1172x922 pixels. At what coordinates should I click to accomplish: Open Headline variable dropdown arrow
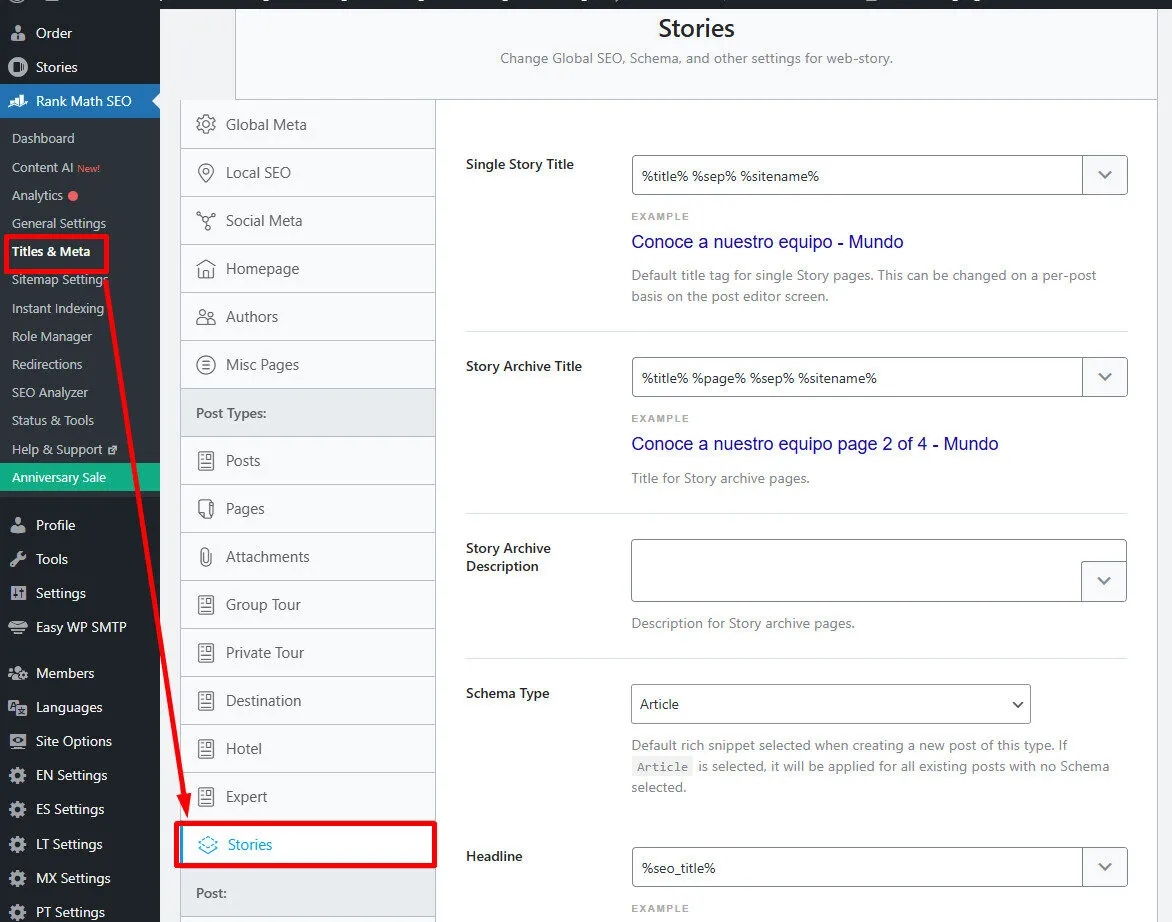click(x=1104, y=867)
